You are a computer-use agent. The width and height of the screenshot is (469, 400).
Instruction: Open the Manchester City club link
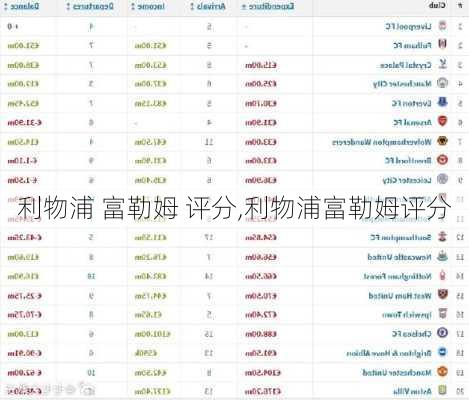402,84
